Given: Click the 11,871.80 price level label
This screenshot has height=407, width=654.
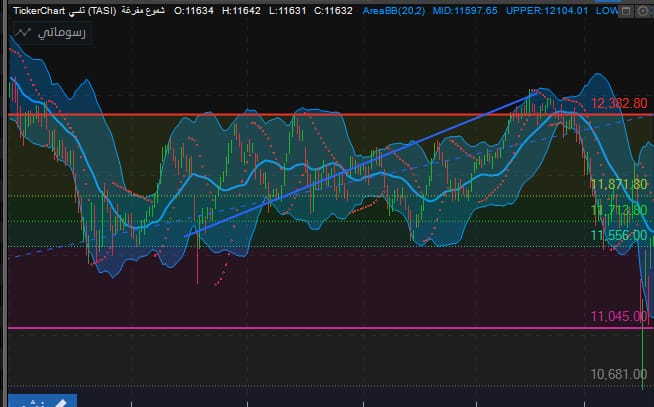Looking at the screenshot, I should point(619,185).
